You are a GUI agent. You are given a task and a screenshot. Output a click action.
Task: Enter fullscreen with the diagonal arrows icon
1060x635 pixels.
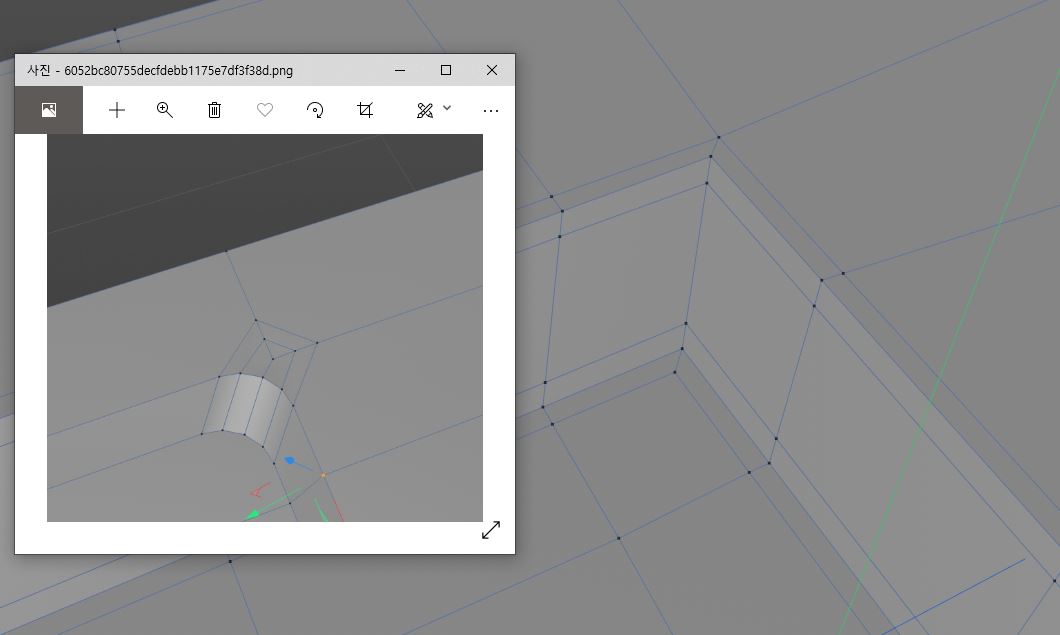click(491, 530)
